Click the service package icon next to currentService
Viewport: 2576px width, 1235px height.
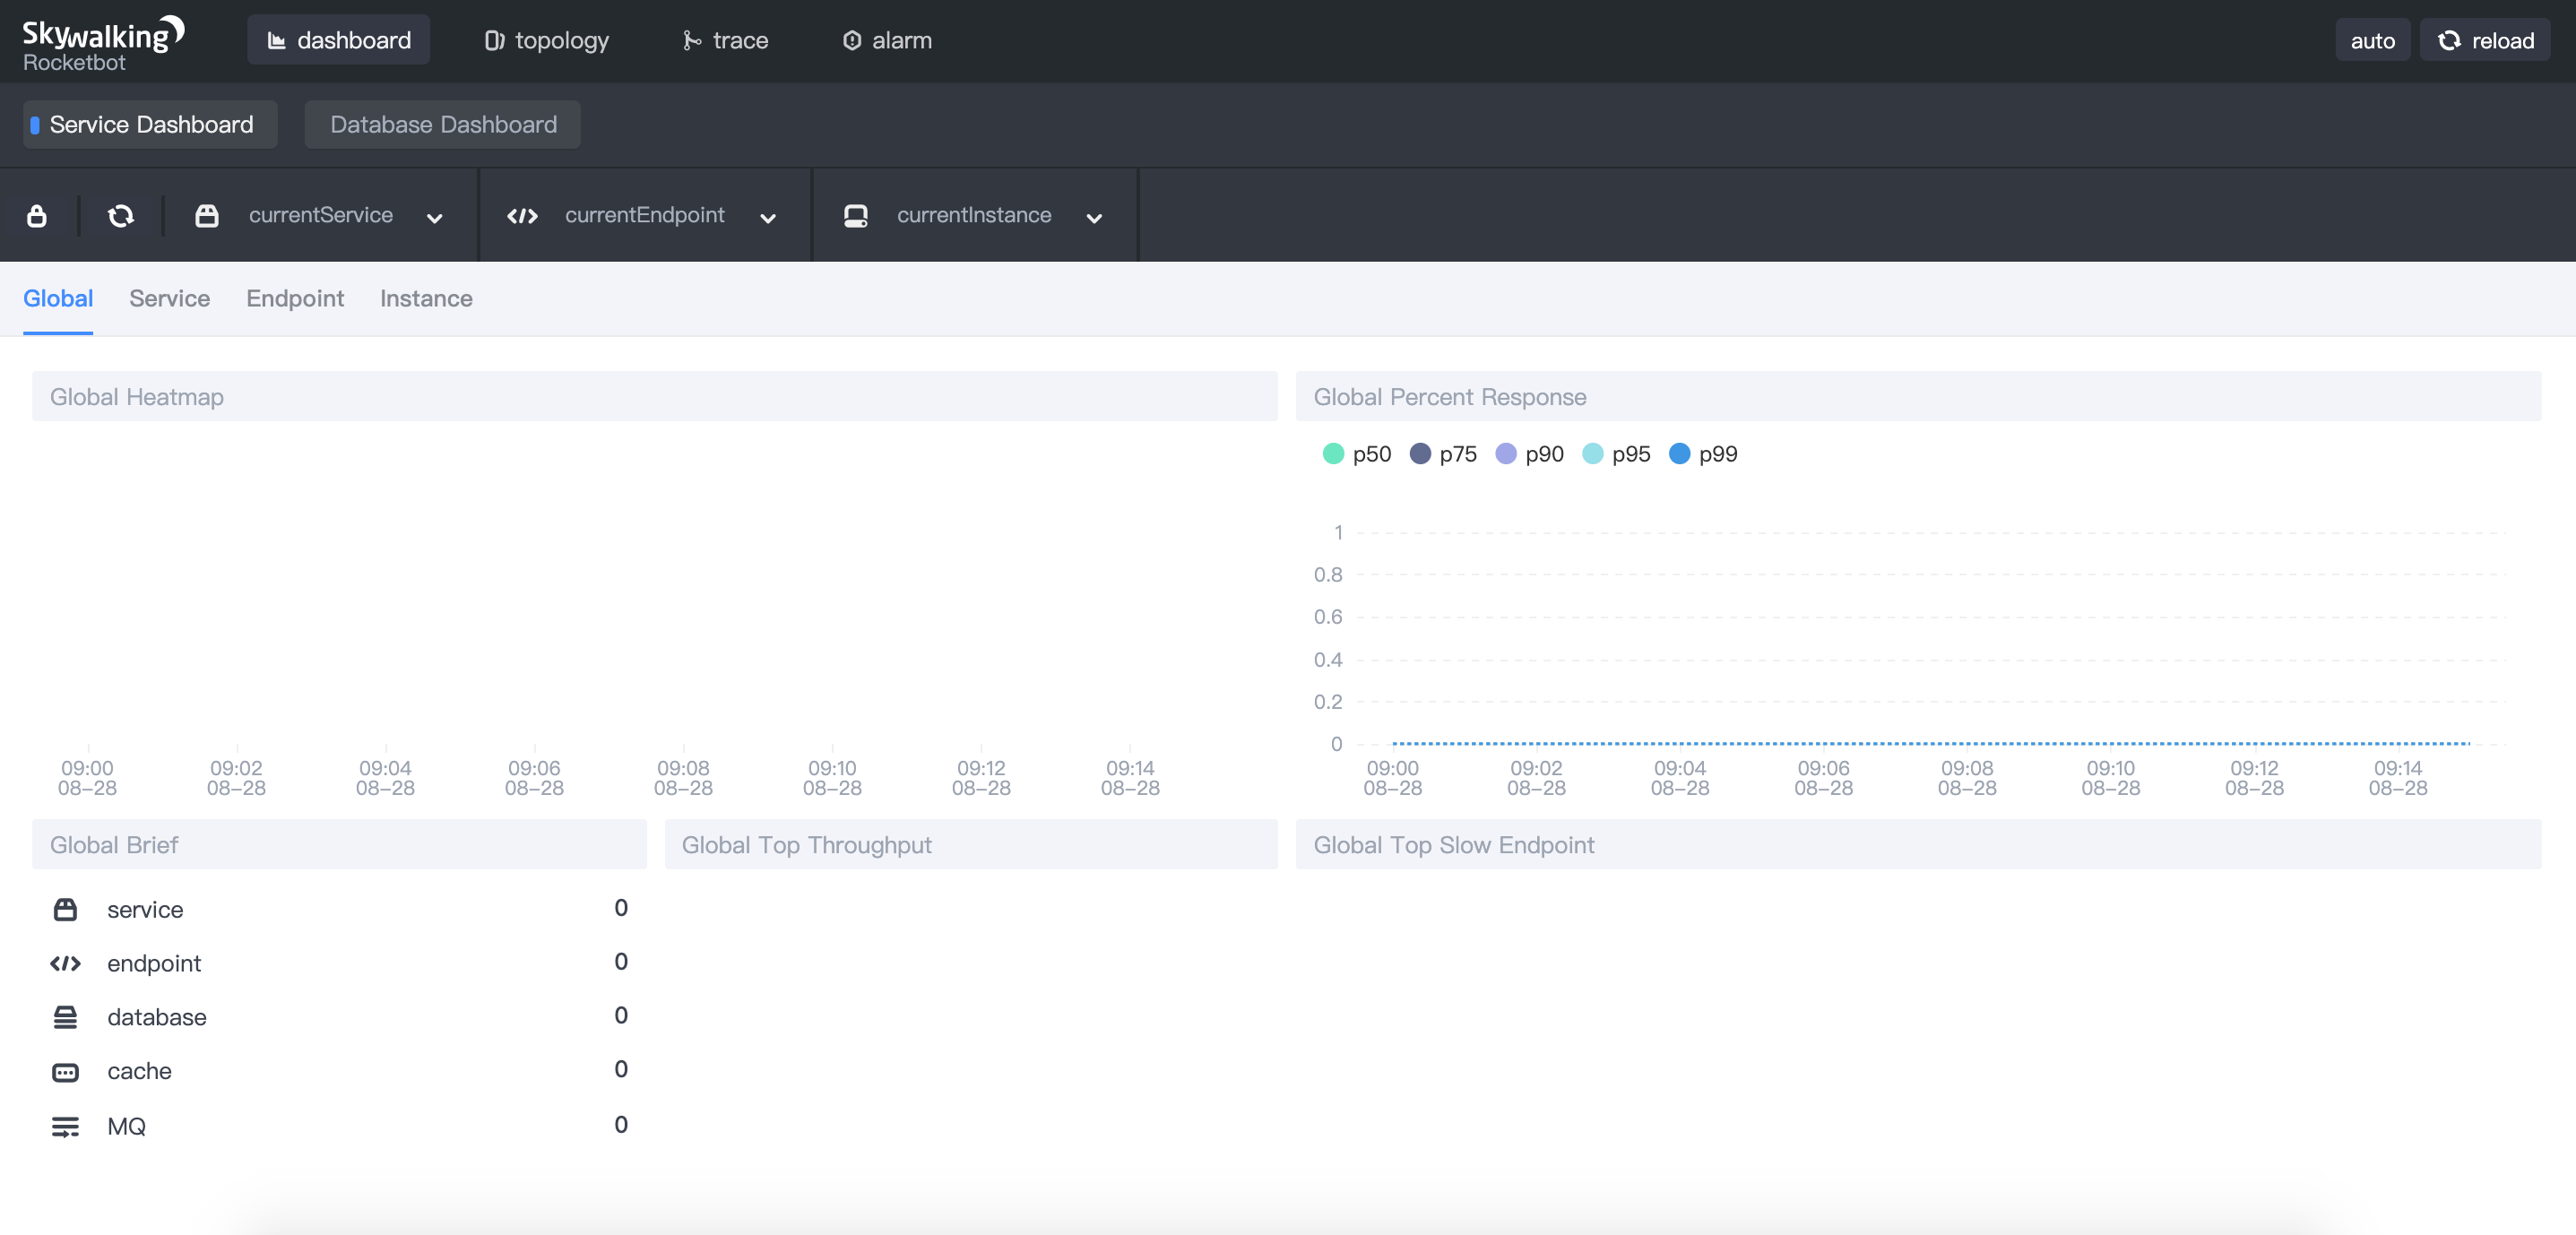[207, 215]
